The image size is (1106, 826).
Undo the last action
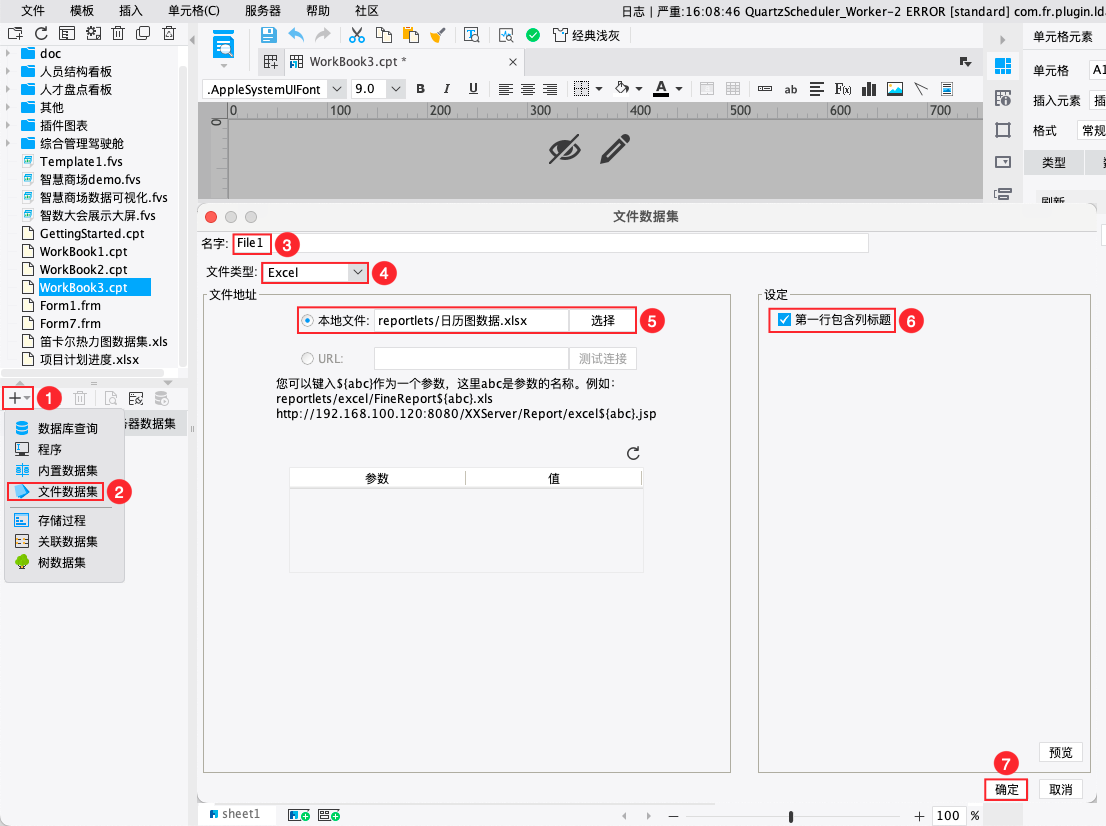296,35
